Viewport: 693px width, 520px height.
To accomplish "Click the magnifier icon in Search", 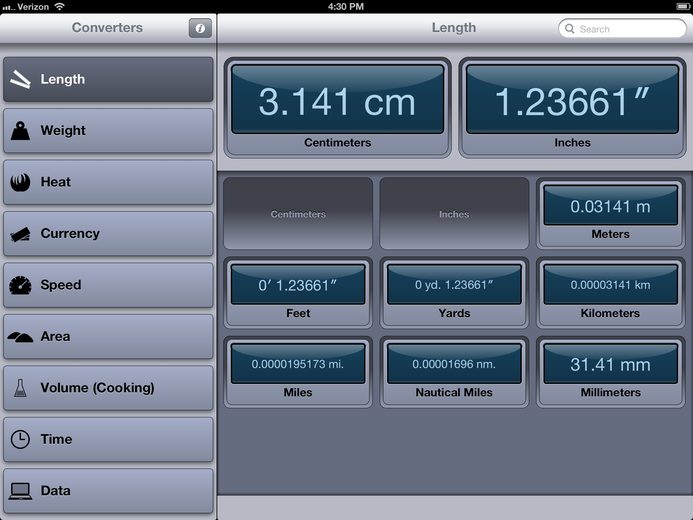I will coord(570,29).
